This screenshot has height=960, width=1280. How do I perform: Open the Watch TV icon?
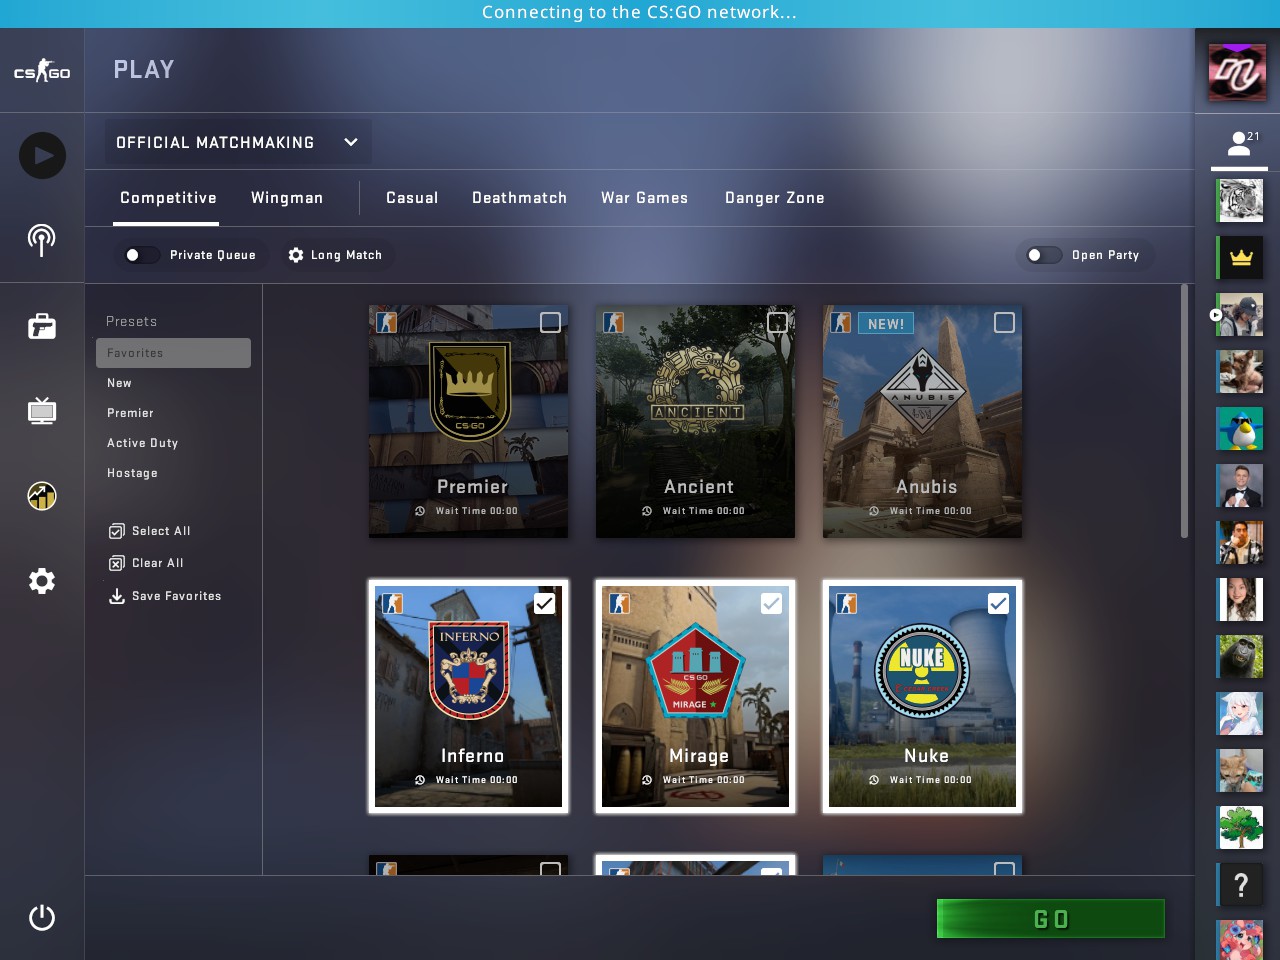tap(42, 411)
